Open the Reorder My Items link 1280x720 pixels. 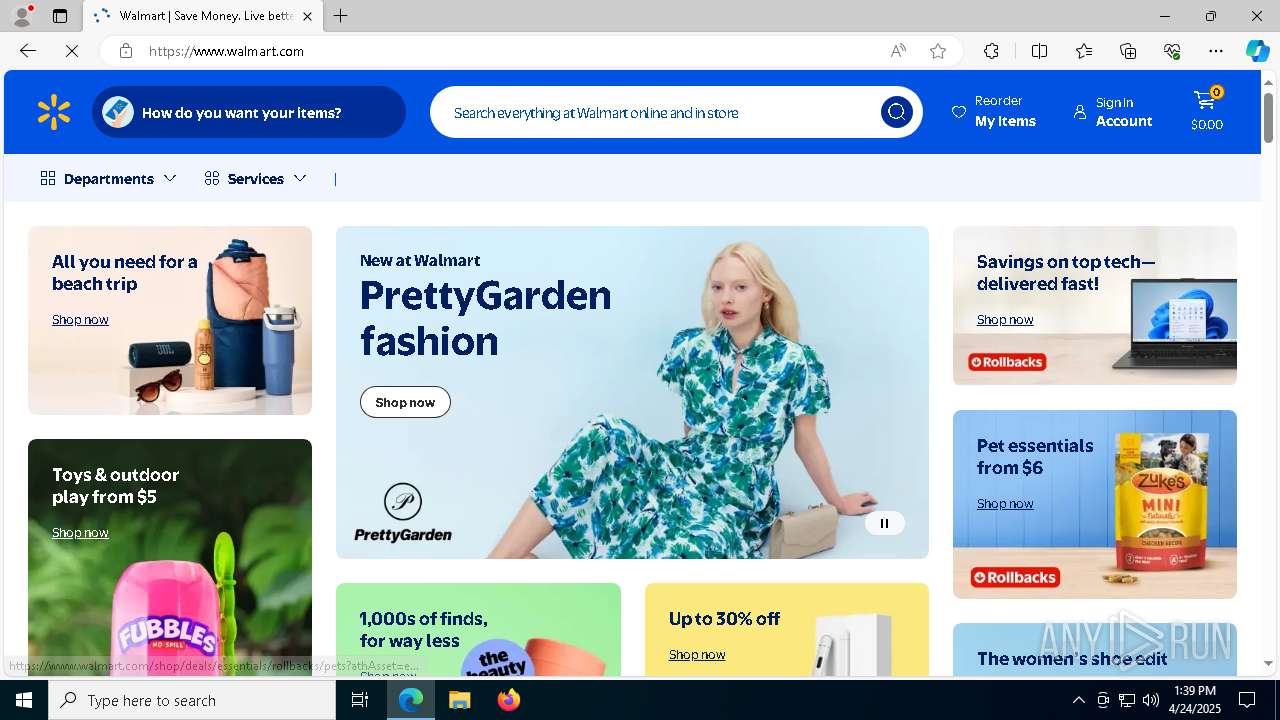pos(994,112)
